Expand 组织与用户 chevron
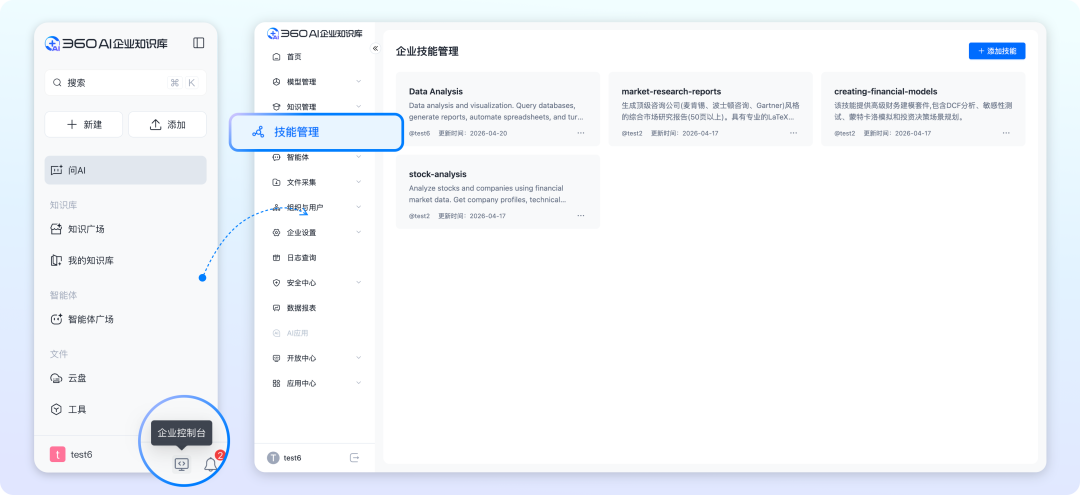 click(359, 207)
